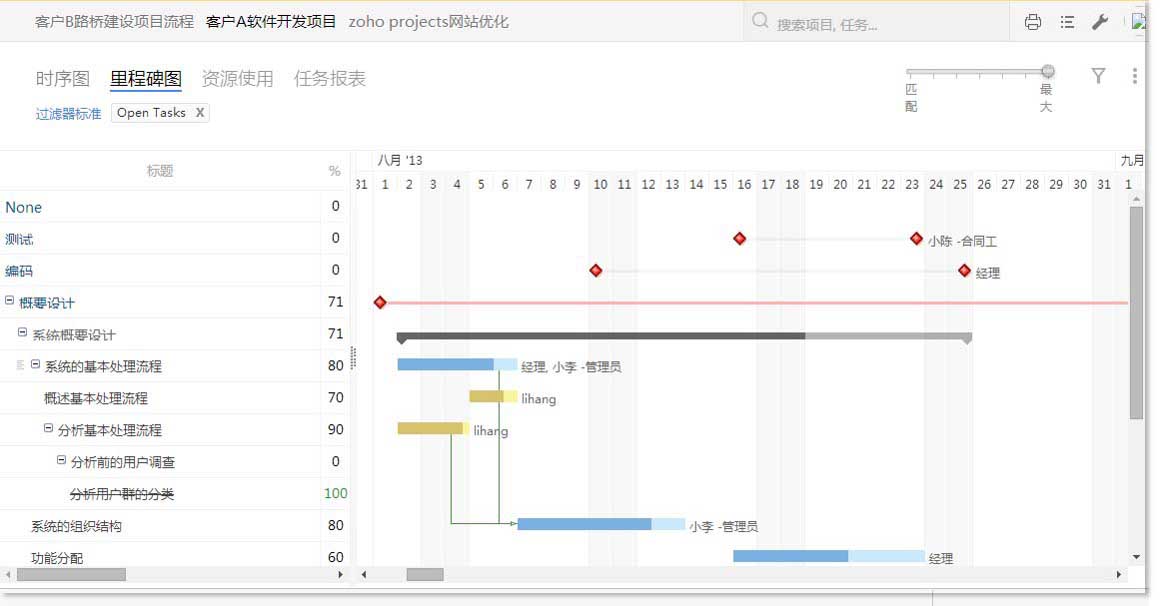Click the Gantt horizontal scroll right arrow

pyautogui.click(x=1118, y=575)
